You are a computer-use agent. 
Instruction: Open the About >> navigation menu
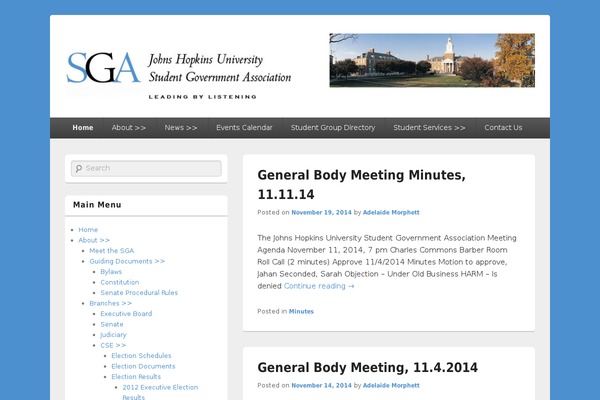[x=129, y=127]
